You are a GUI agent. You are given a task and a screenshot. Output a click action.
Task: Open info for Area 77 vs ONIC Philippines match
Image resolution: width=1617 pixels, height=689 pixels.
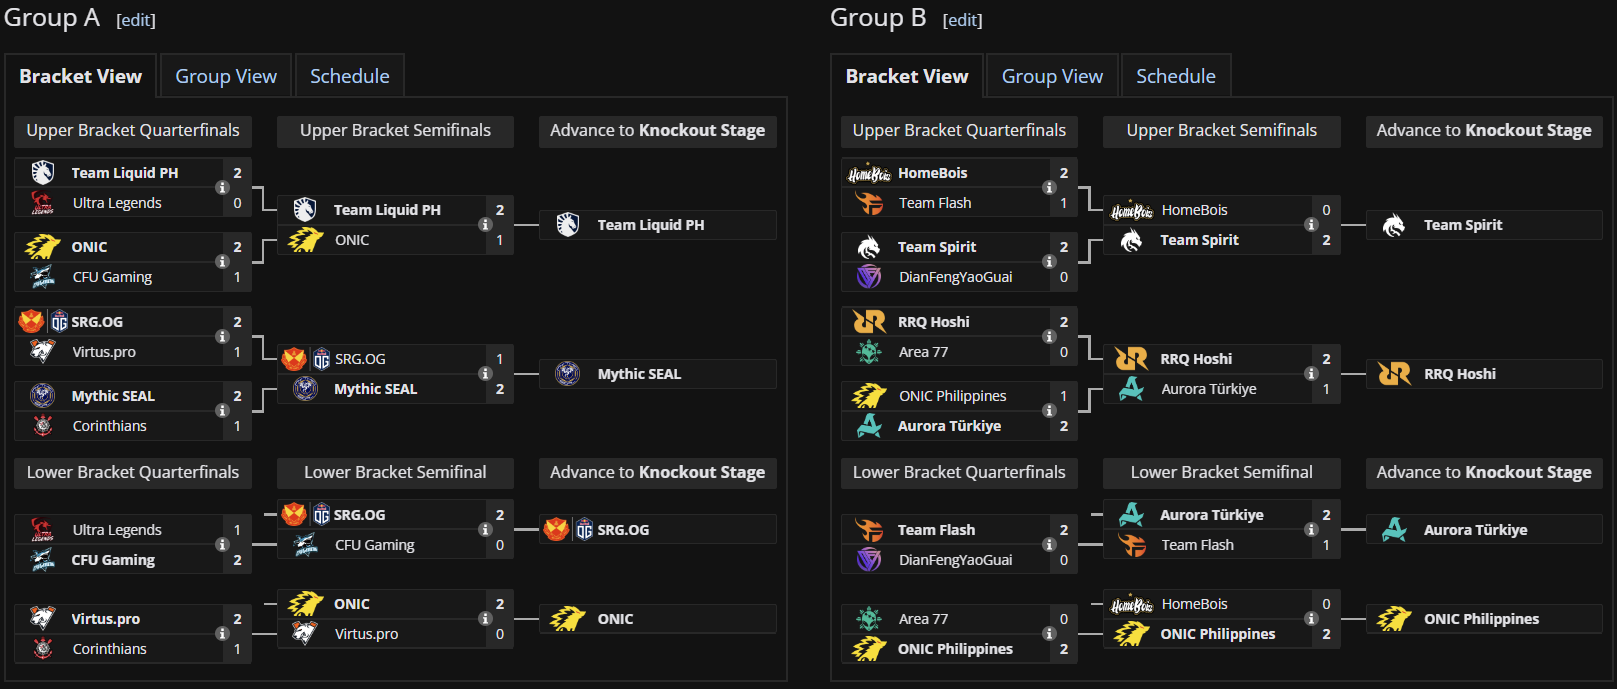point(1049,634)
